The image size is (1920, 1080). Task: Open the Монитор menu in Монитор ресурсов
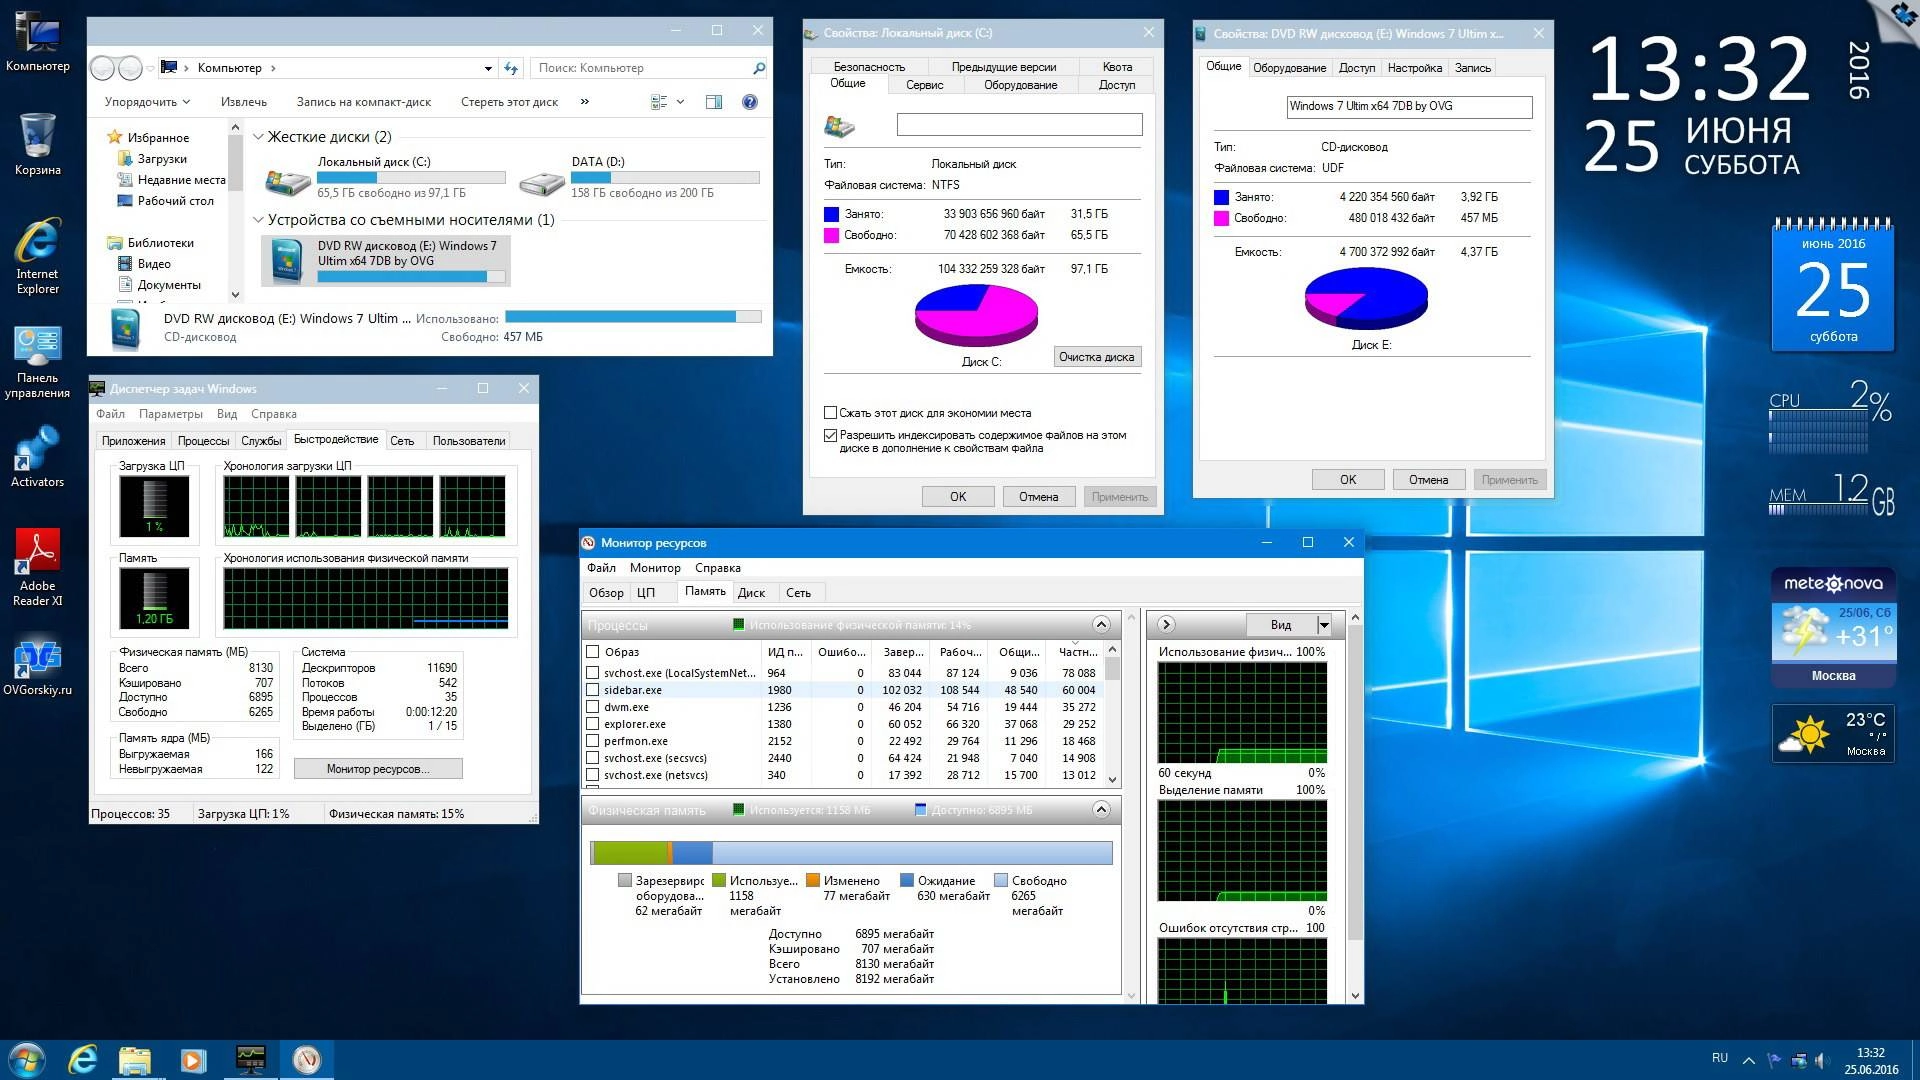[x=655, y=567]
